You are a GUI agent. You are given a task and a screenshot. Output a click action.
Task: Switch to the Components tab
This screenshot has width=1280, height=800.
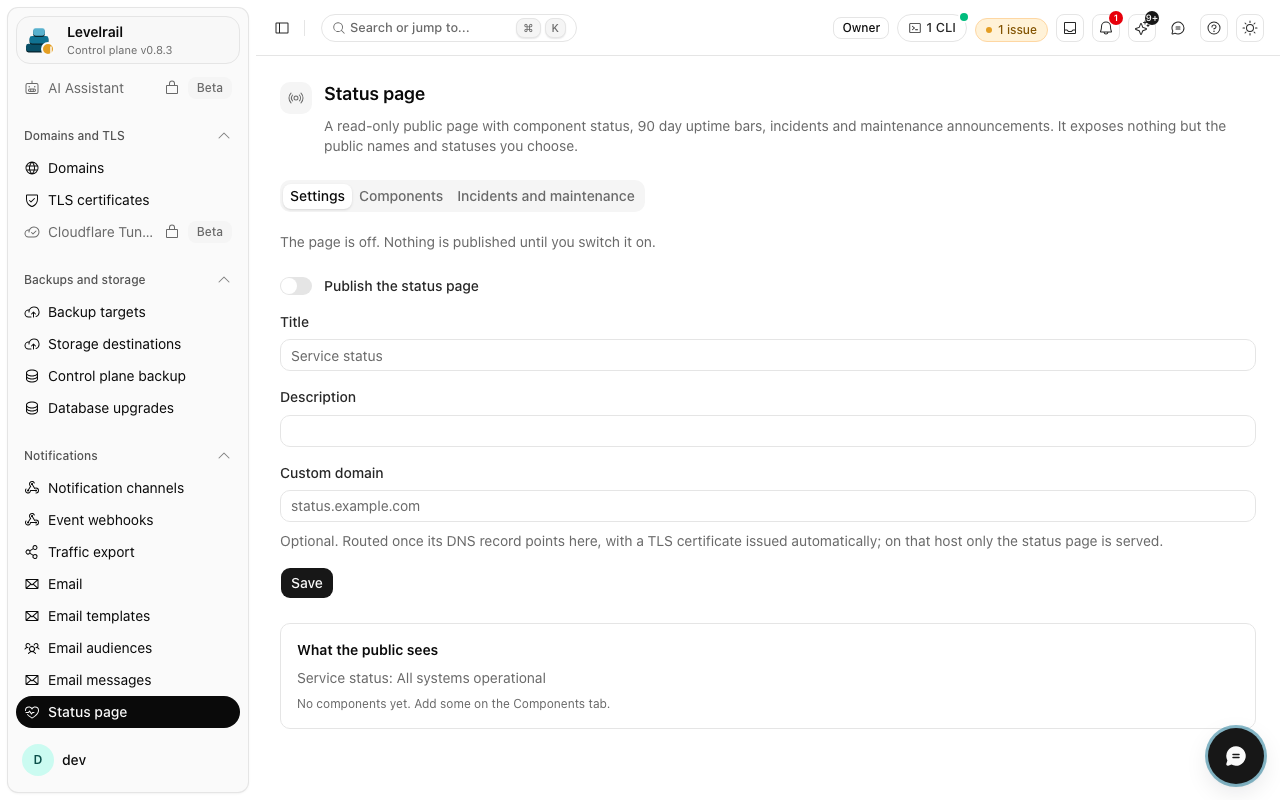(x=401, y=196)
